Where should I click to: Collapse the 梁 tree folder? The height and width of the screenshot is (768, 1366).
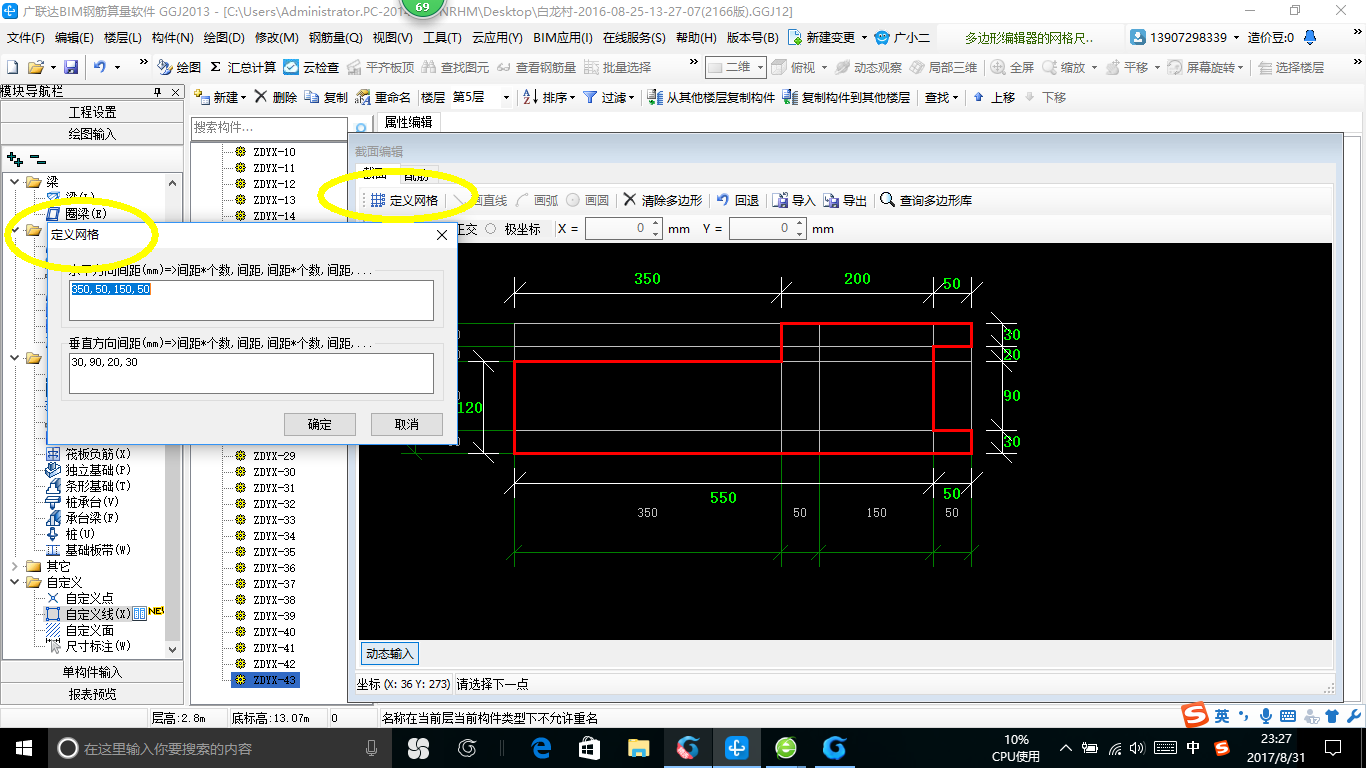coord(15,182)
